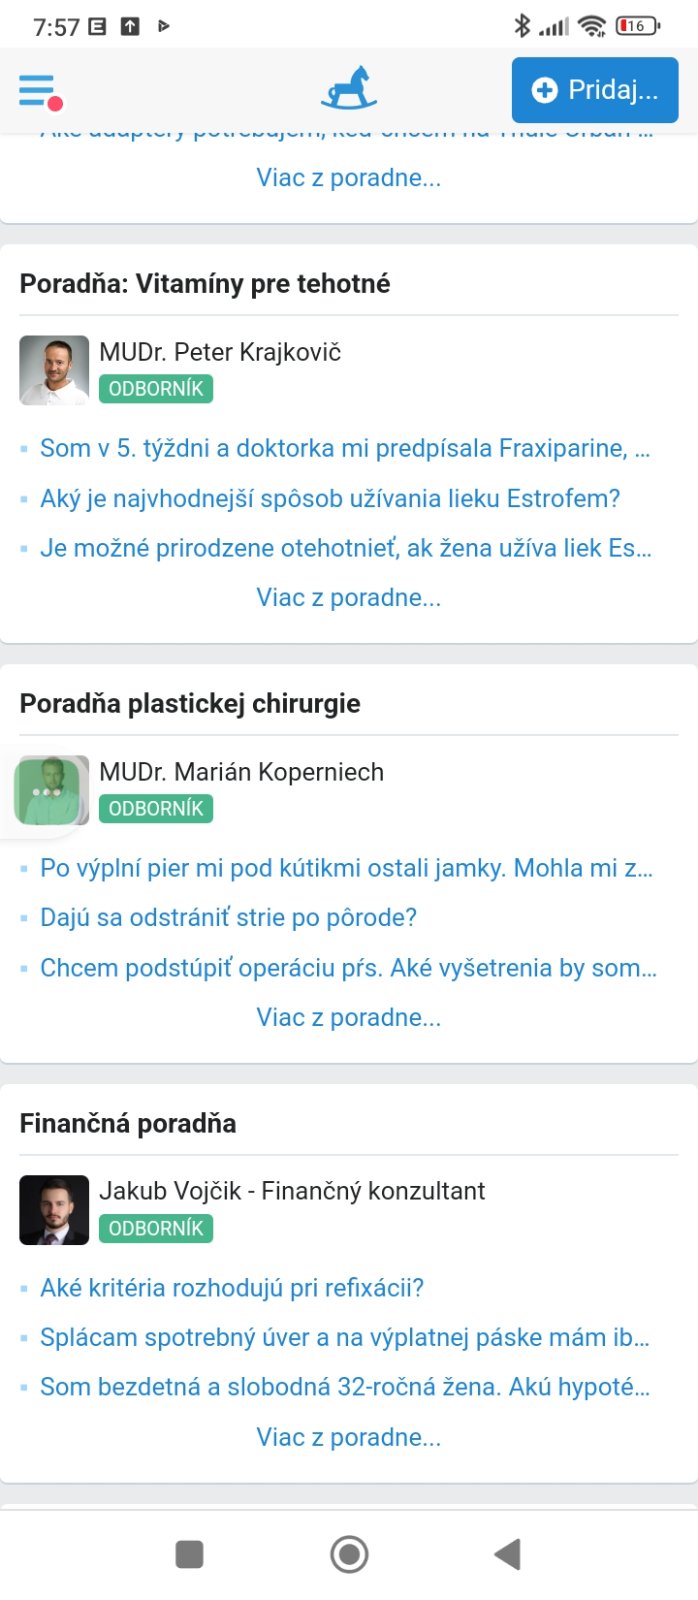Open MUDr. Marián Koperniech name link

pyautogui.click(x=241, y=772)
